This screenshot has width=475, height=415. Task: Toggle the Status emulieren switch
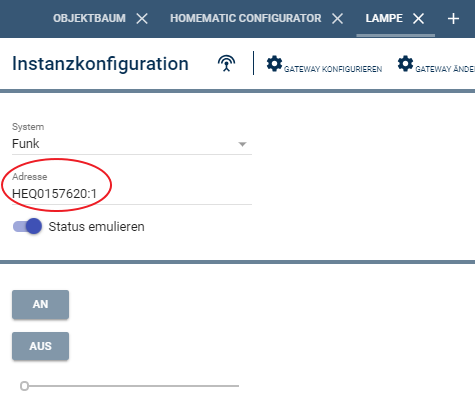tap(27, 226)
